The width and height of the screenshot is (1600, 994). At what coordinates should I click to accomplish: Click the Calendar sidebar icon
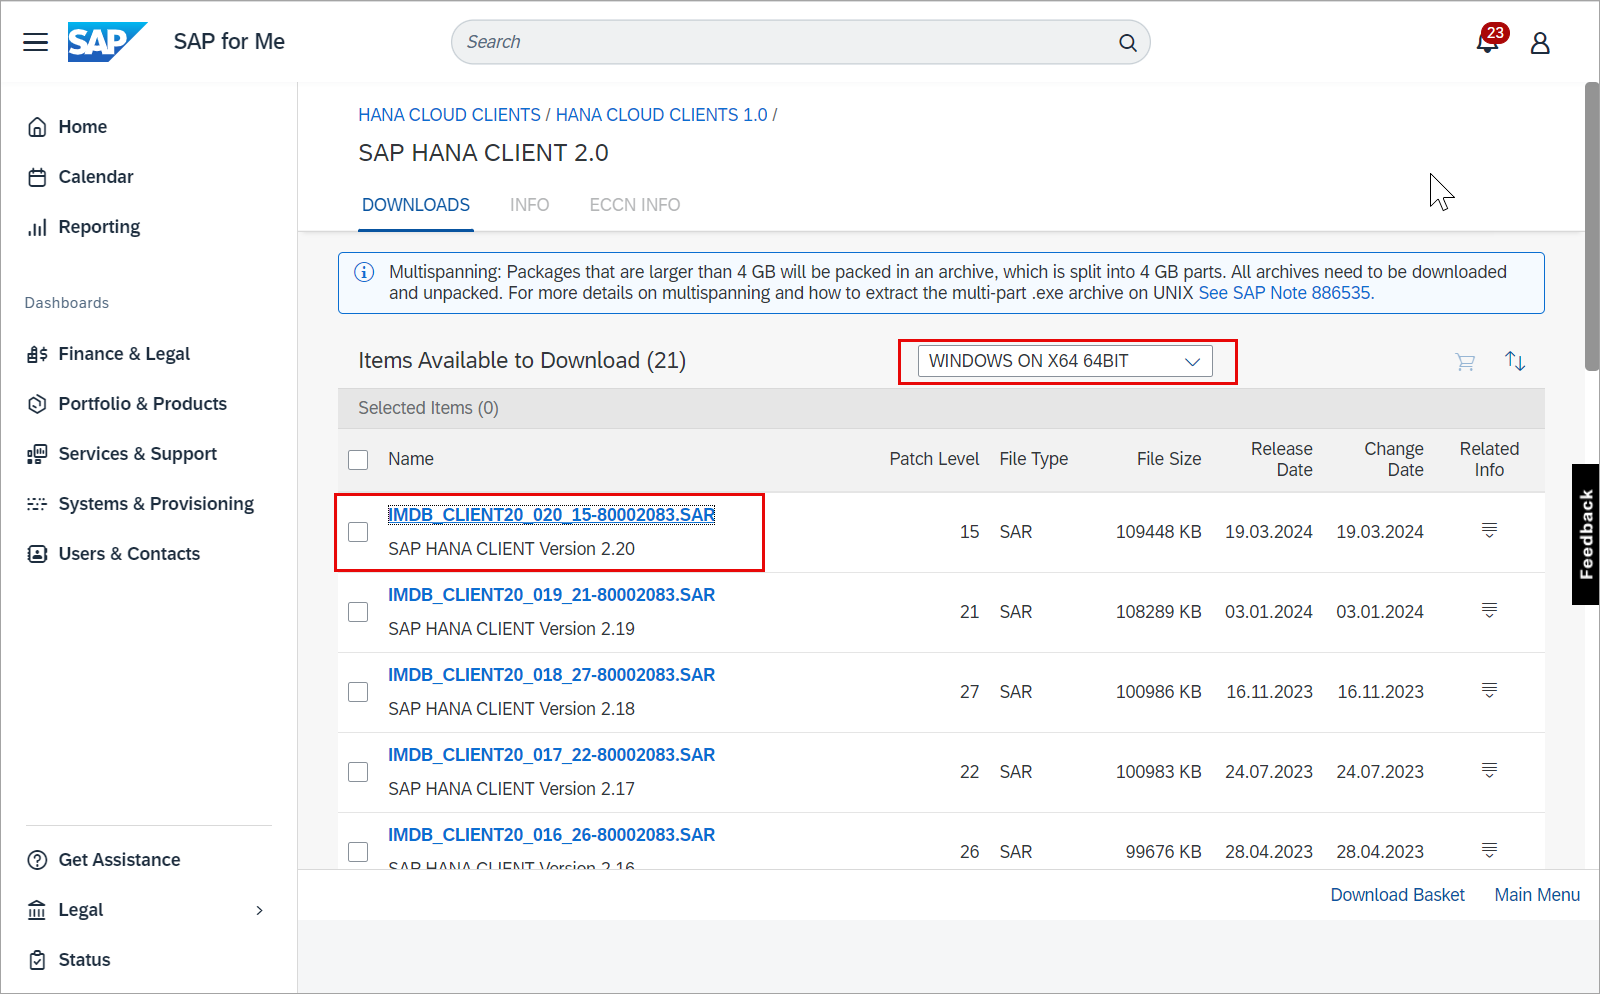click(37, 177)
